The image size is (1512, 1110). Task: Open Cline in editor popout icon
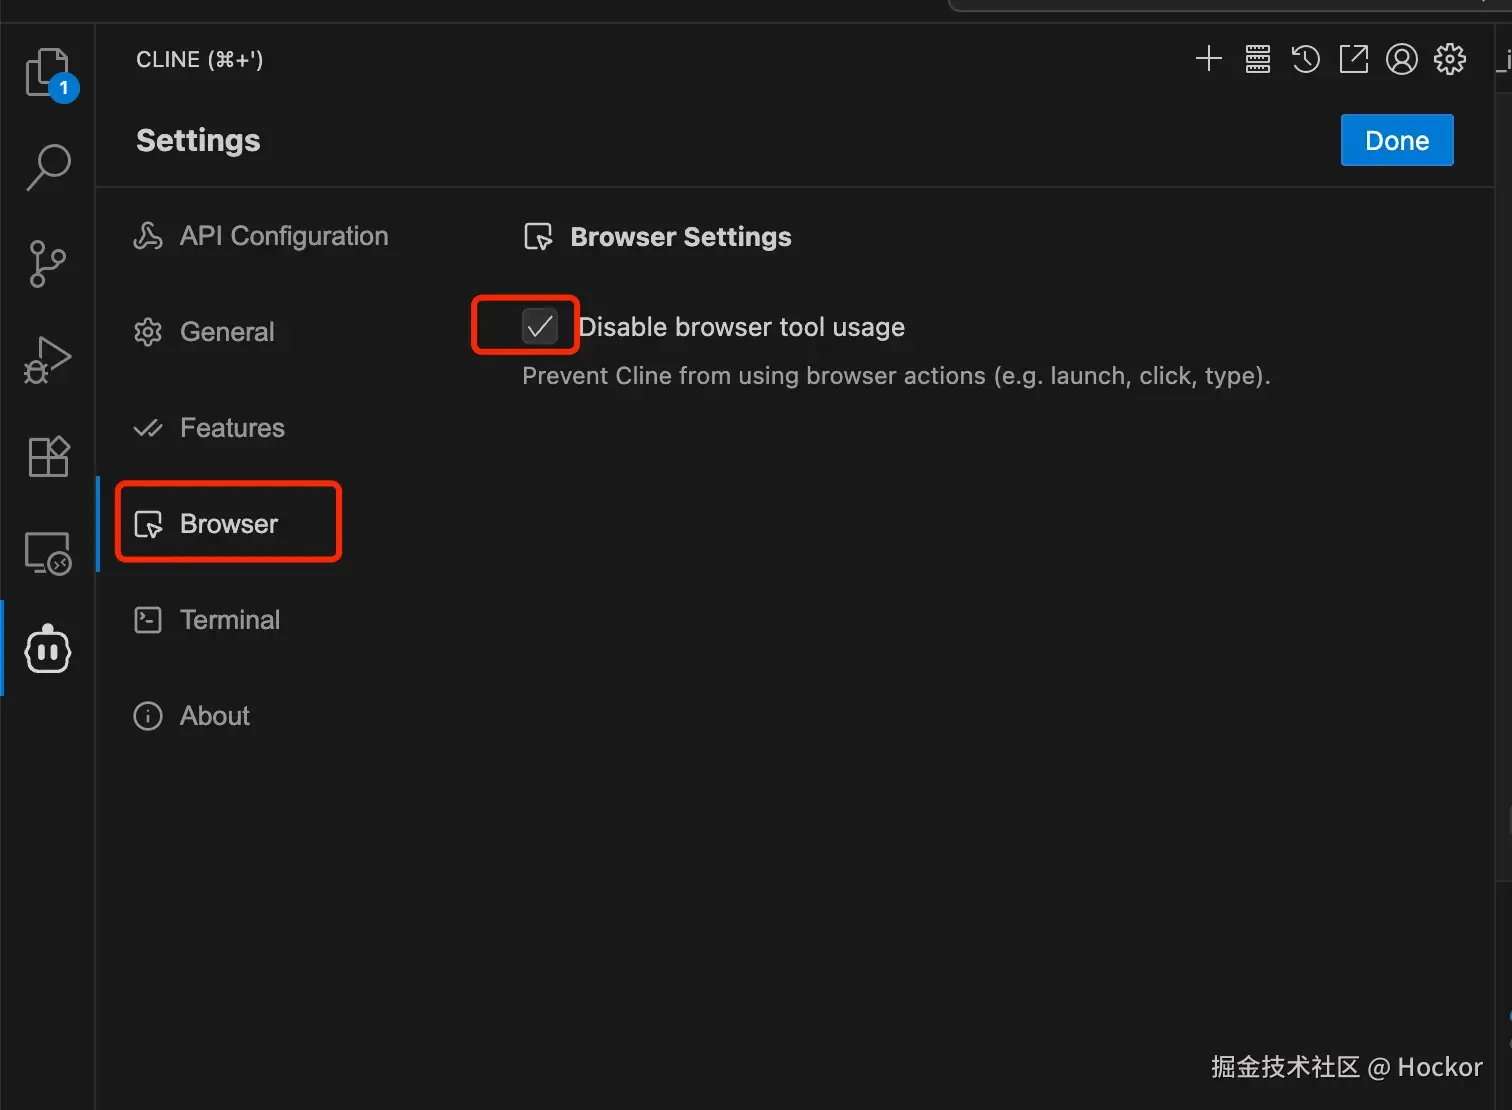click(1354, 59)
